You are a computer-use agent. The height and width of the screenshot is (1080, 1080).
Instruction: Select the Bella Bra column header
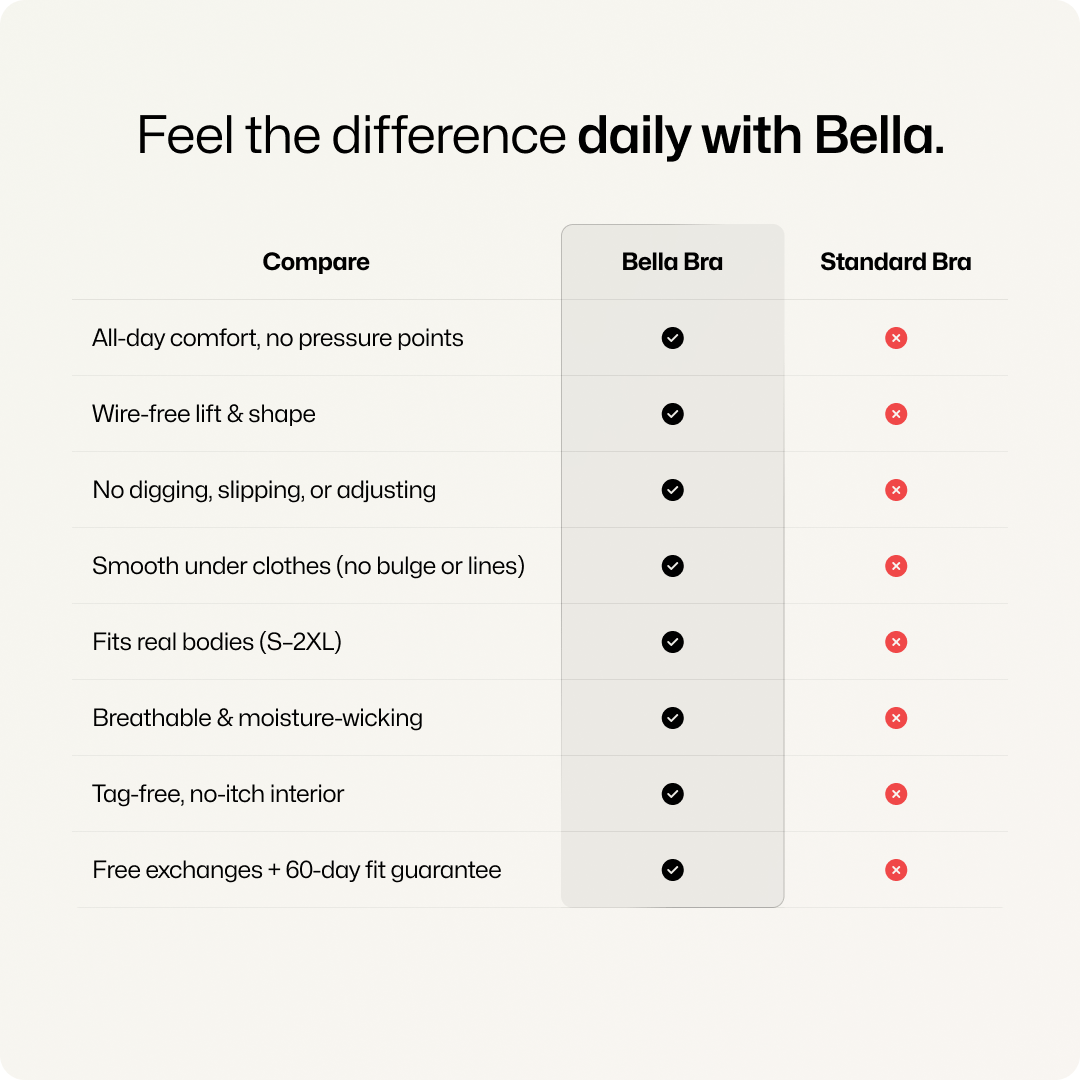tap(672, 262)
